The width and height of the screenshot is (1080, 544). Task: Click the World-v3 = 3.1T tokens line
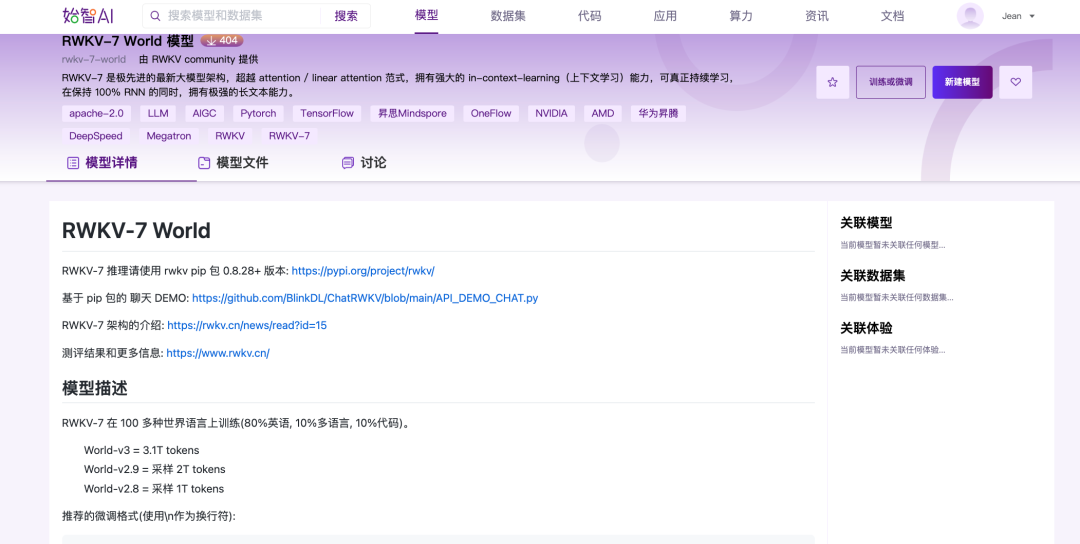click(x=141, y=450)
